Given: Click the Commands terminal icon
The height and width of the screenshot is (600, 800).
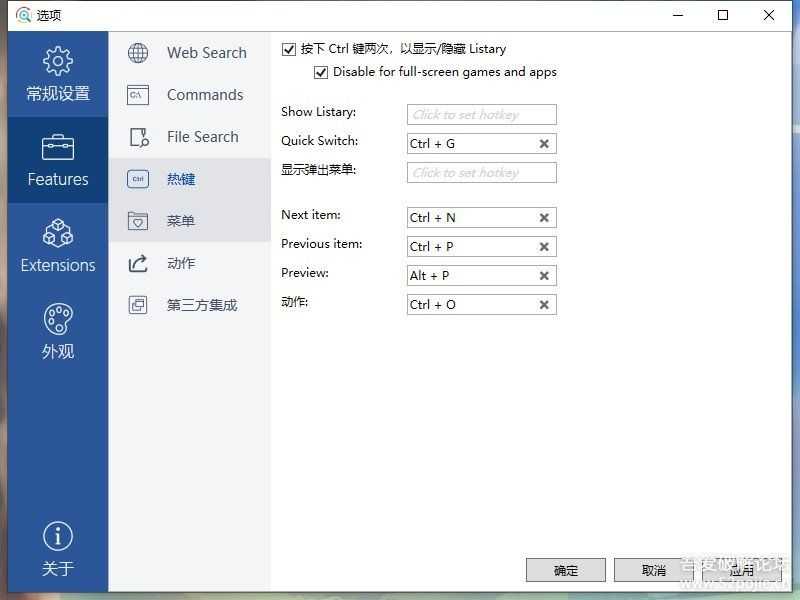Looking at the screenshot, I should (138, 95).
